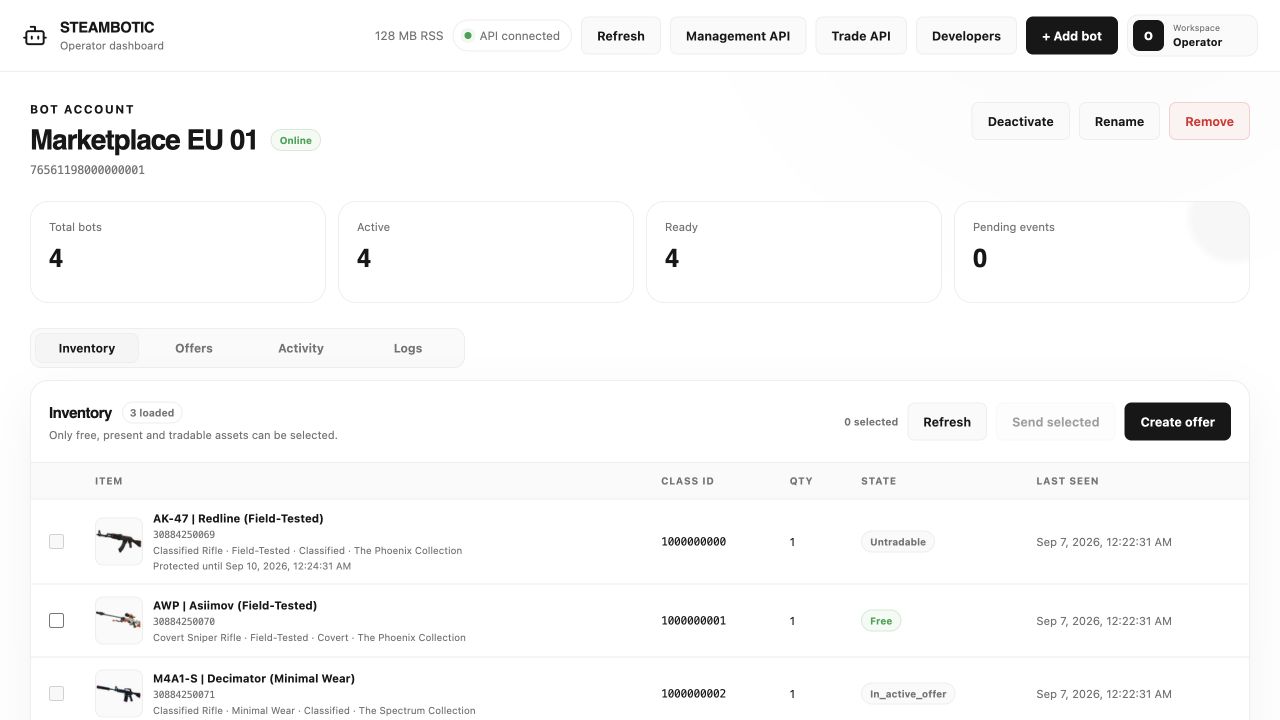The height and width of the screenshot is (720, 1280).
Task: Click the Protected until Sep 10 note
Action: point(252,566)
